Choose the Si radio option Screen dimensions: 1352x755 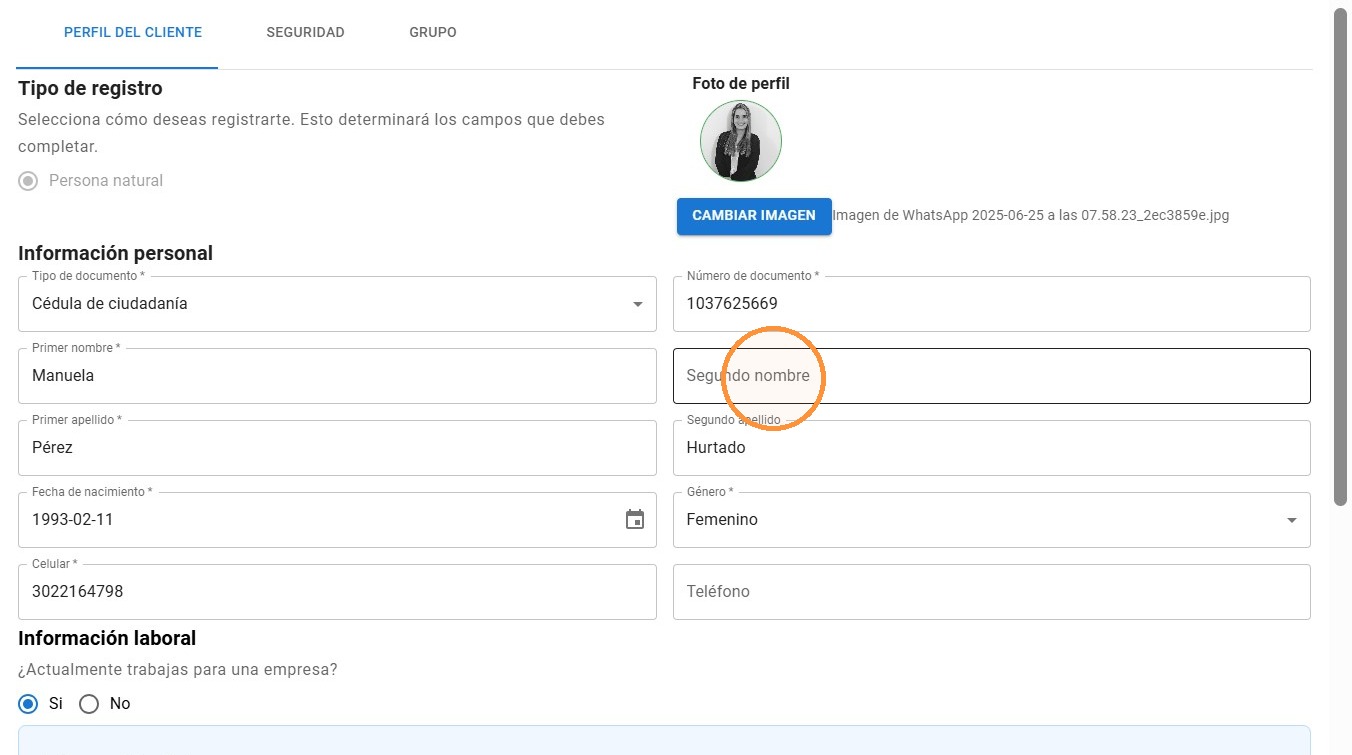(x=29, y=704)
